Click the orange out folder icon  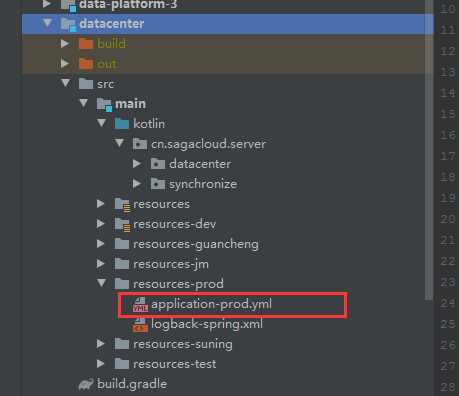(x=86, y=64)
